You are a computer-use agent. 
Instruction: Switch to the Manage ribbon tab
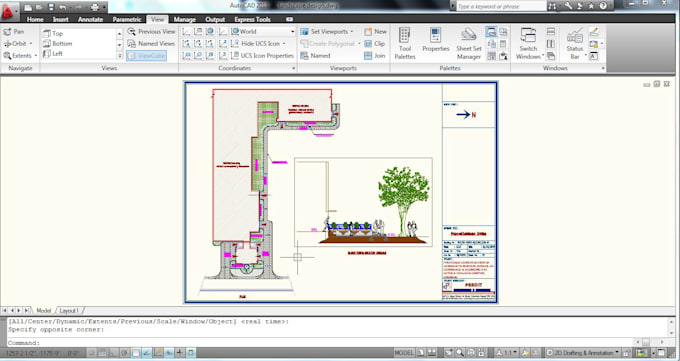tap(185, 19)
